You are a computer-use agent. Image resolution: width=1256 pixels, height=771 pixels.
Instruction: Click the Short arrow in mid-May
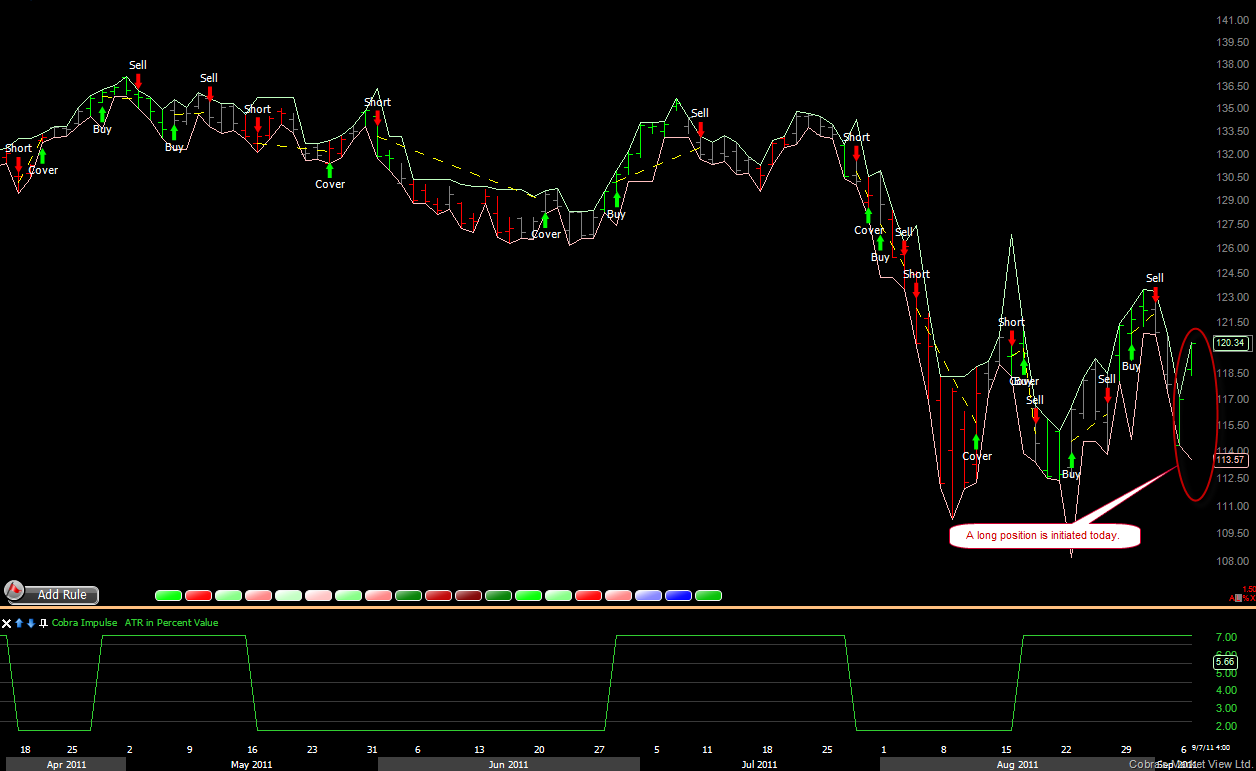[258, 124]
